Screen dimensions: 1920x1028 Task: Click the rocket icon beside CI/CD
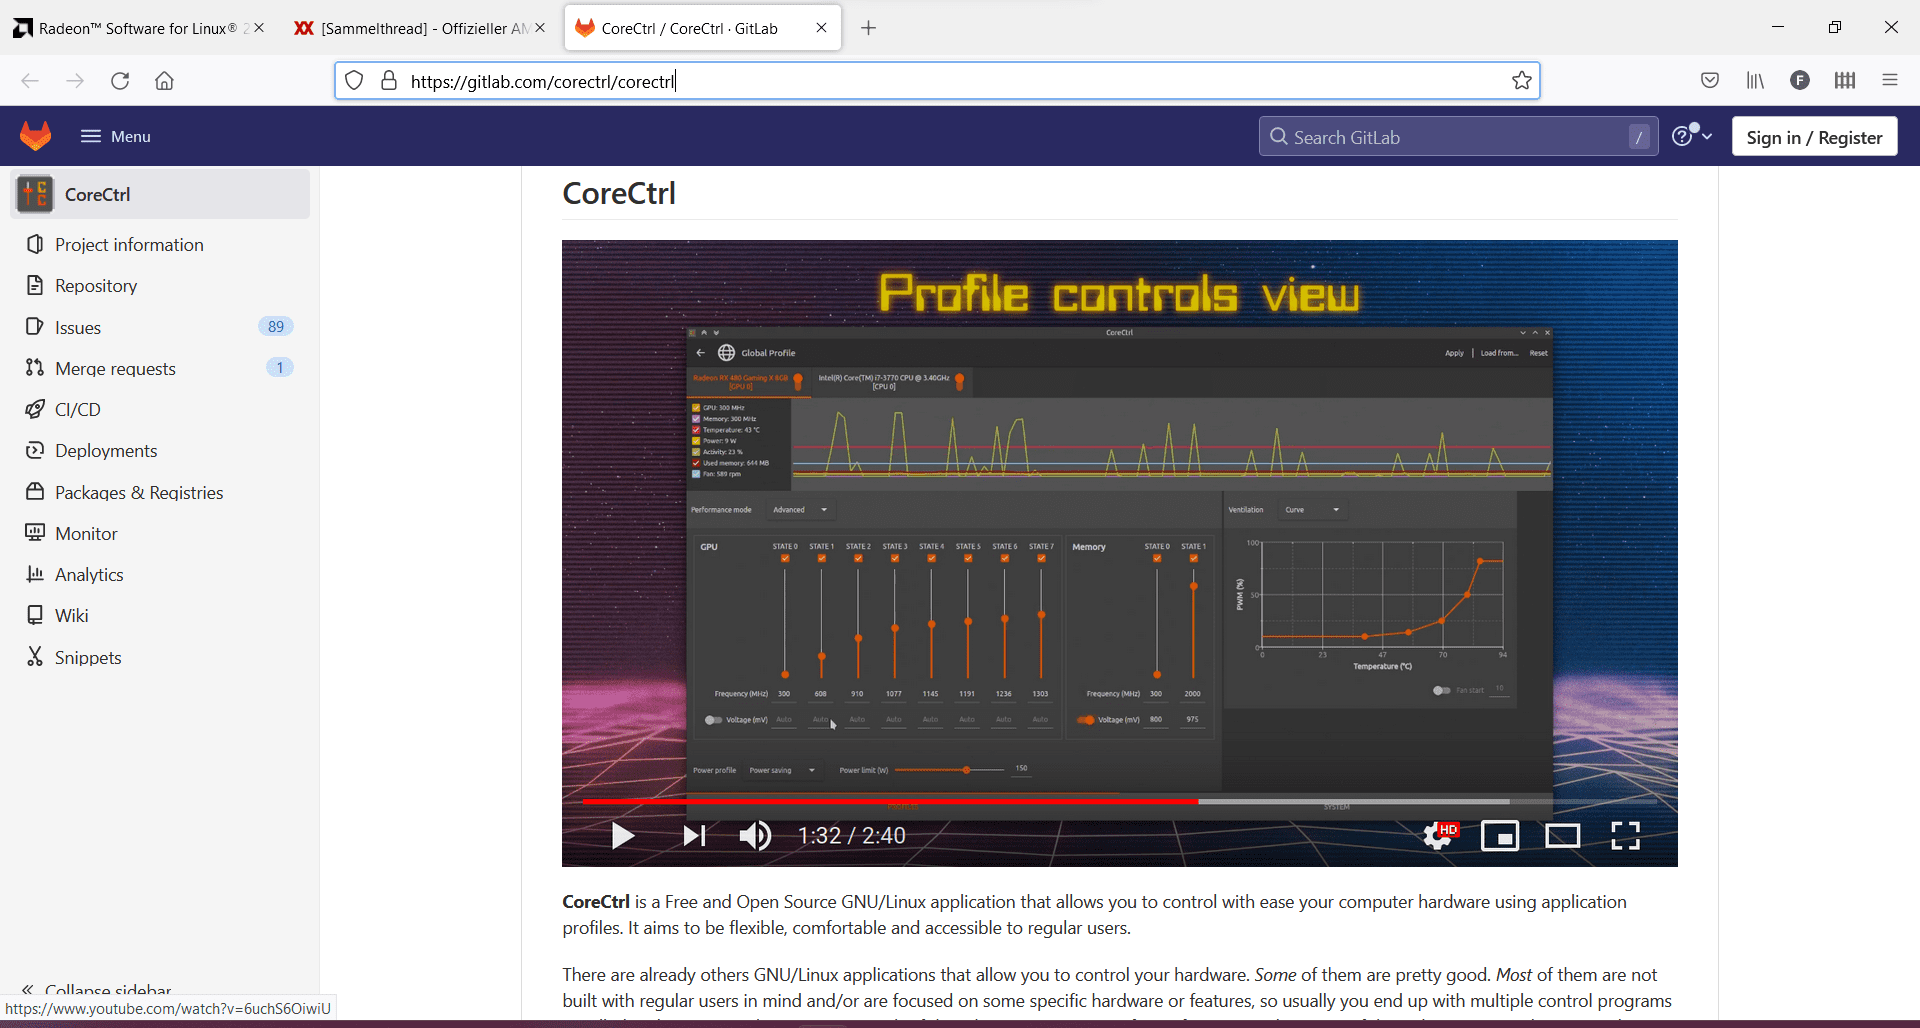pyautogui.click(x=35, y=409)
